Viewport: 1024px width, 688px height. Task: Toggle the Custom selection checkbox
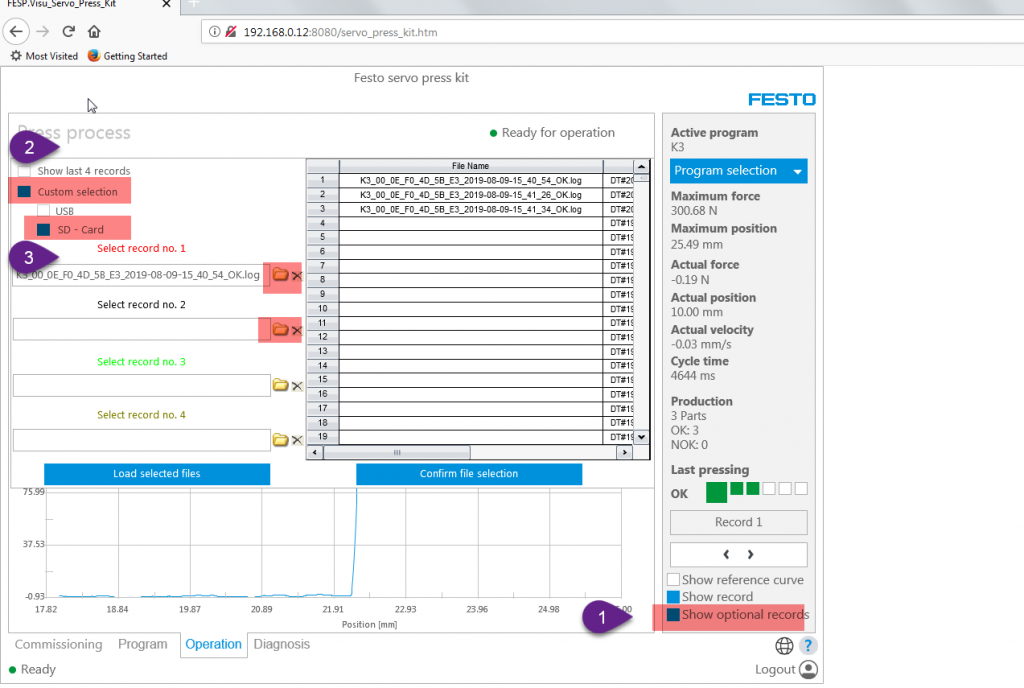pyautogui.click(x=24, y=192)
